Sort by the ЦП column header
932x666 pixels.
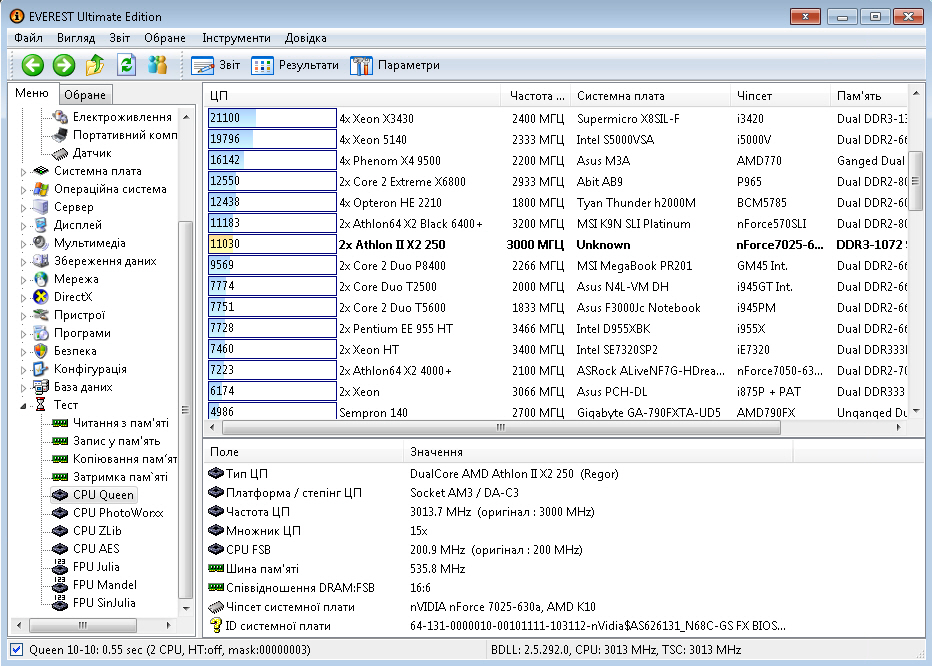pos(352,96)
